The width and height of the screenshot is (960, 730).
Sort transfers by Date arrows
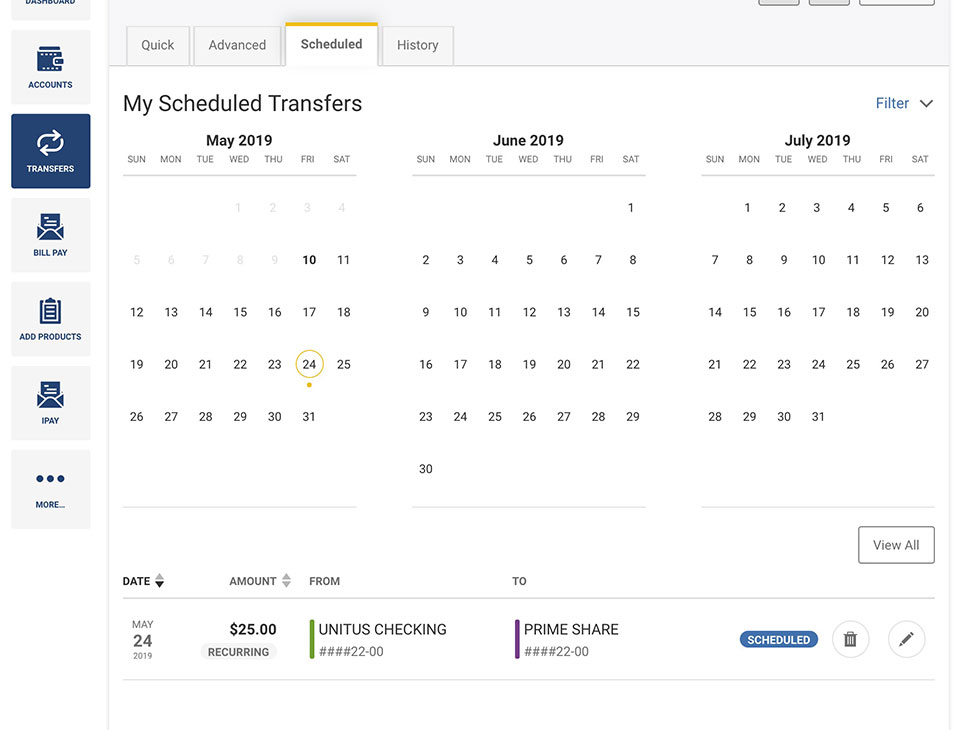pyautogui.click(x=159, y=581)
